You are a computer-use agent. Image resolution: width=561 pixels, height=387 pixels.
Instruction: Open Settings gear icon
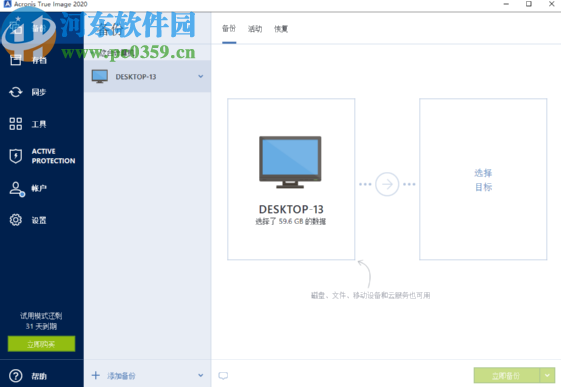[15, 220]
